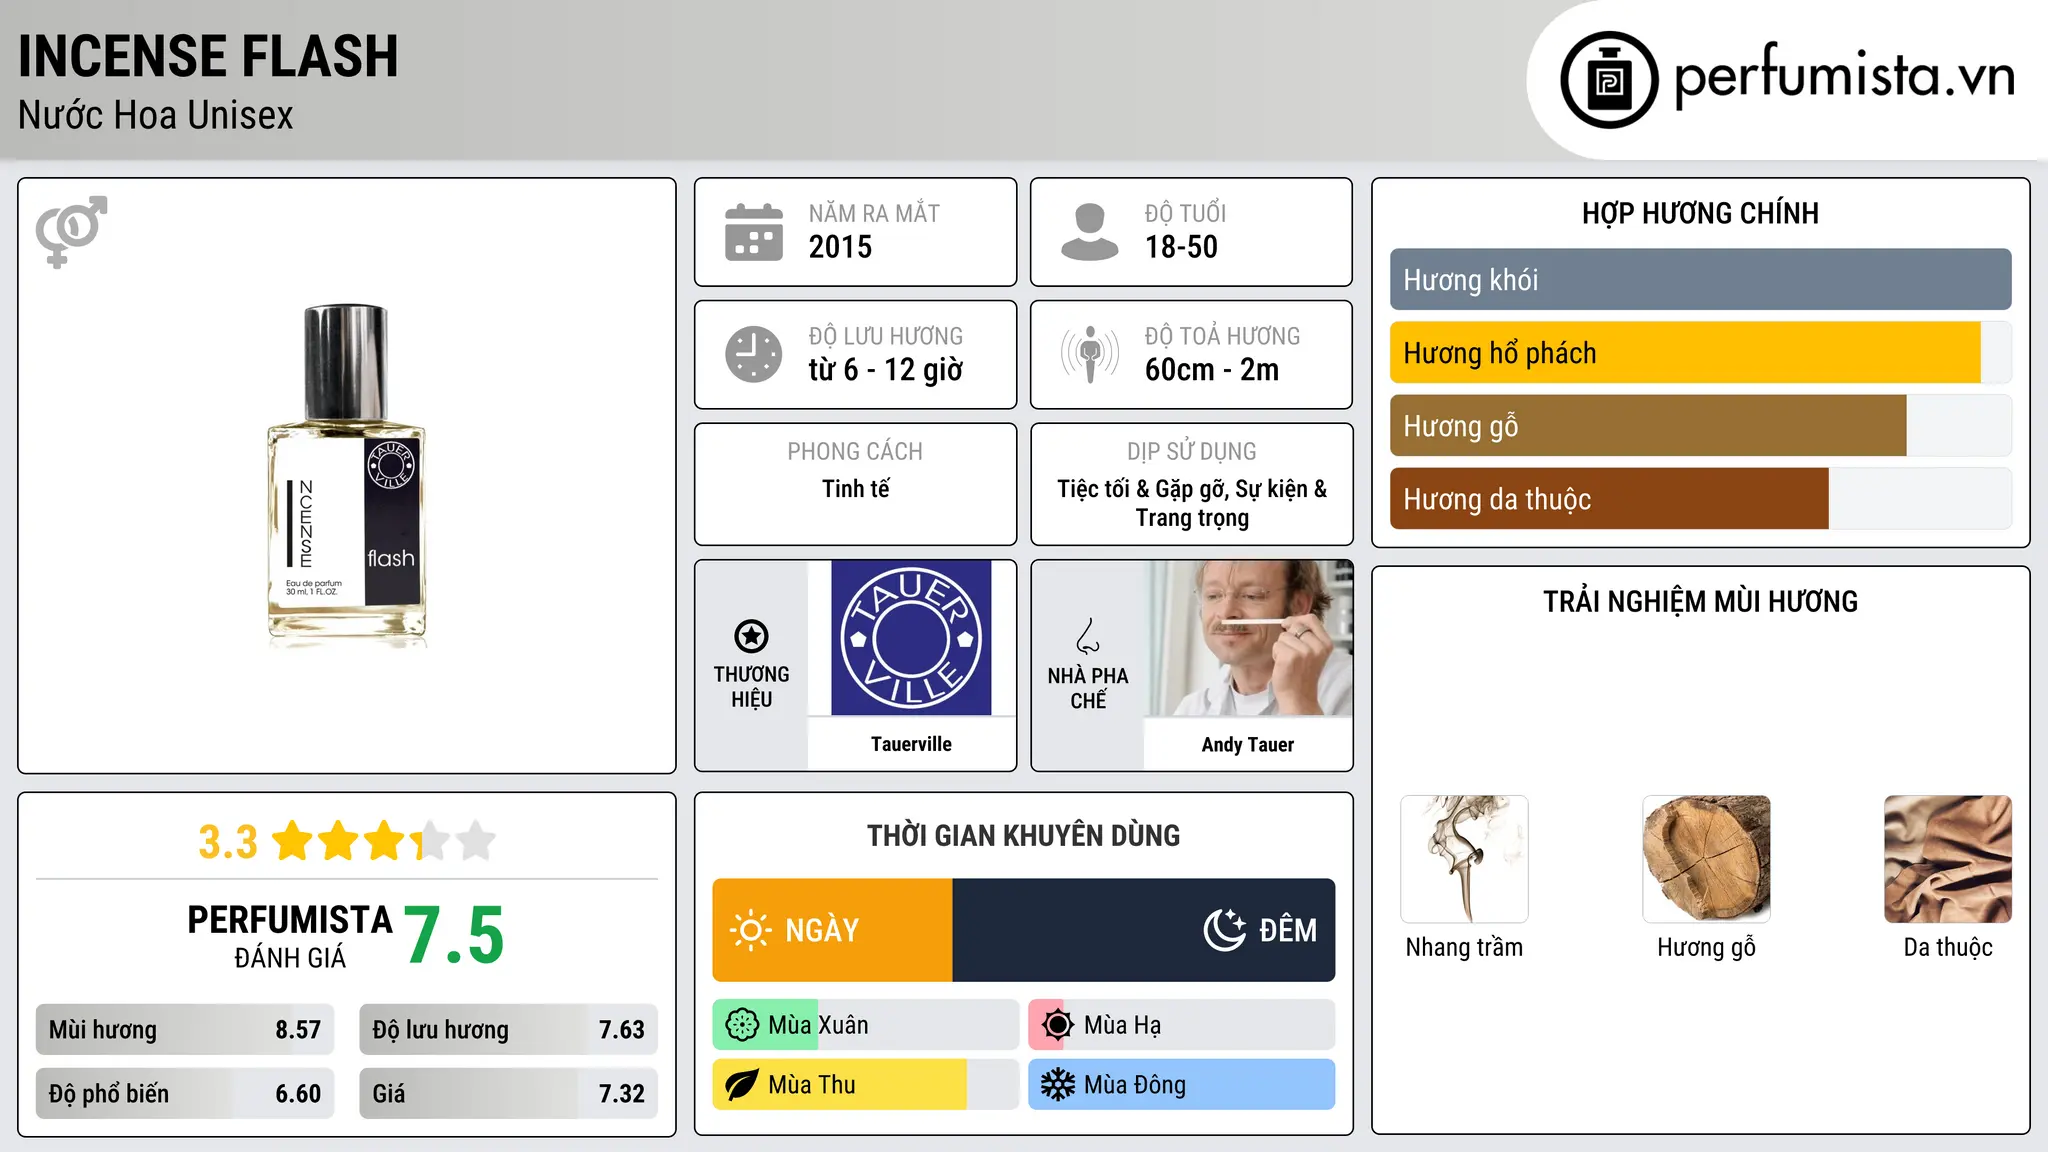This screenshot has height=1152, width=2048.
Task: Click the INCENSE FLASH title
Action: [x=208, y=56]
